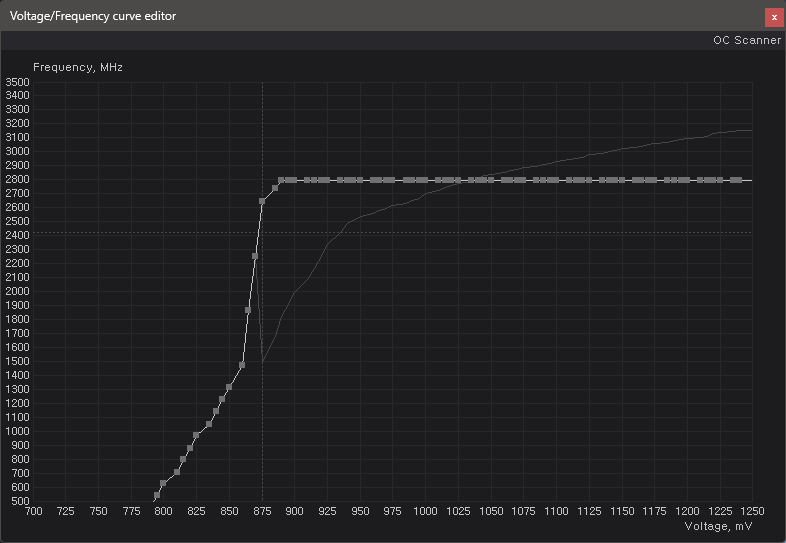Click the curve point near 1230 MHz
Viewport: 786px width, 543px height.
coord(222,399)
